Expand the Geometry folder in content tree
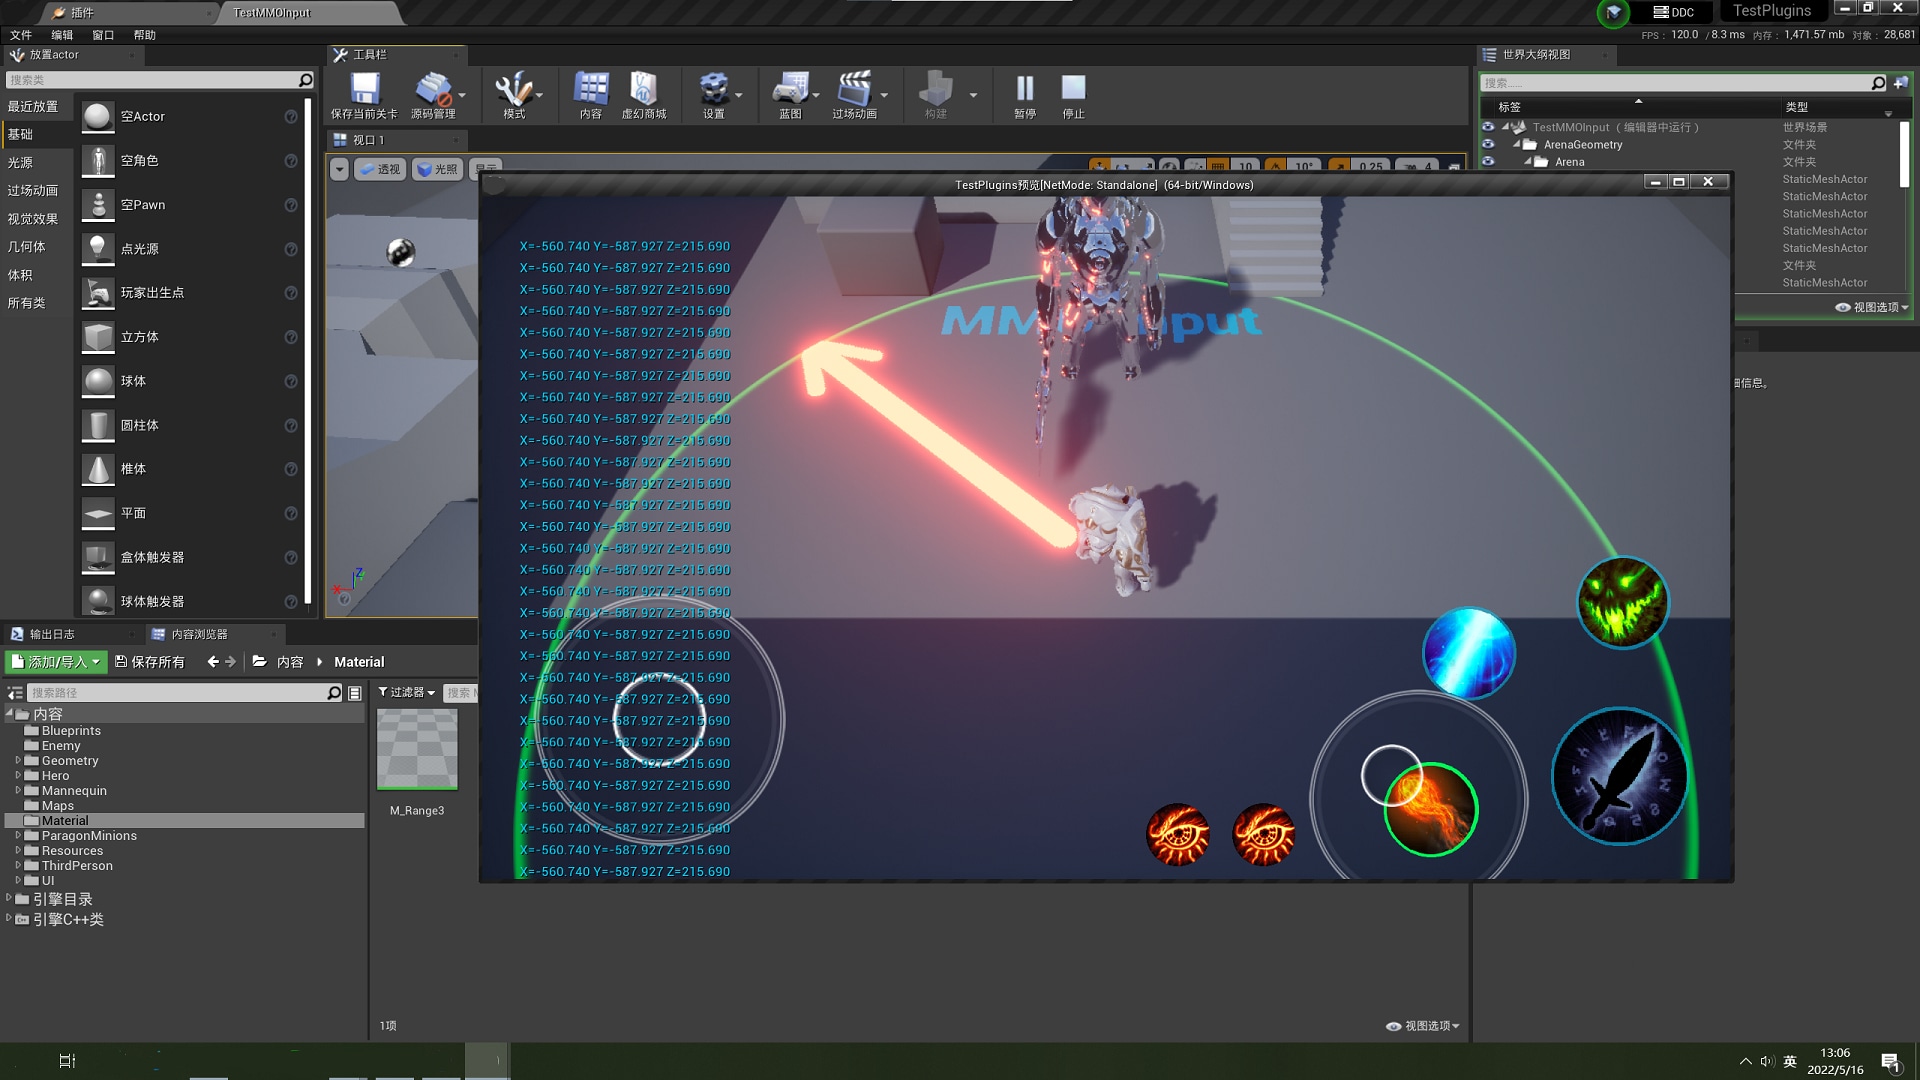The height and width of the screenshot is (1080, 1920). click(x=18, y=761)
